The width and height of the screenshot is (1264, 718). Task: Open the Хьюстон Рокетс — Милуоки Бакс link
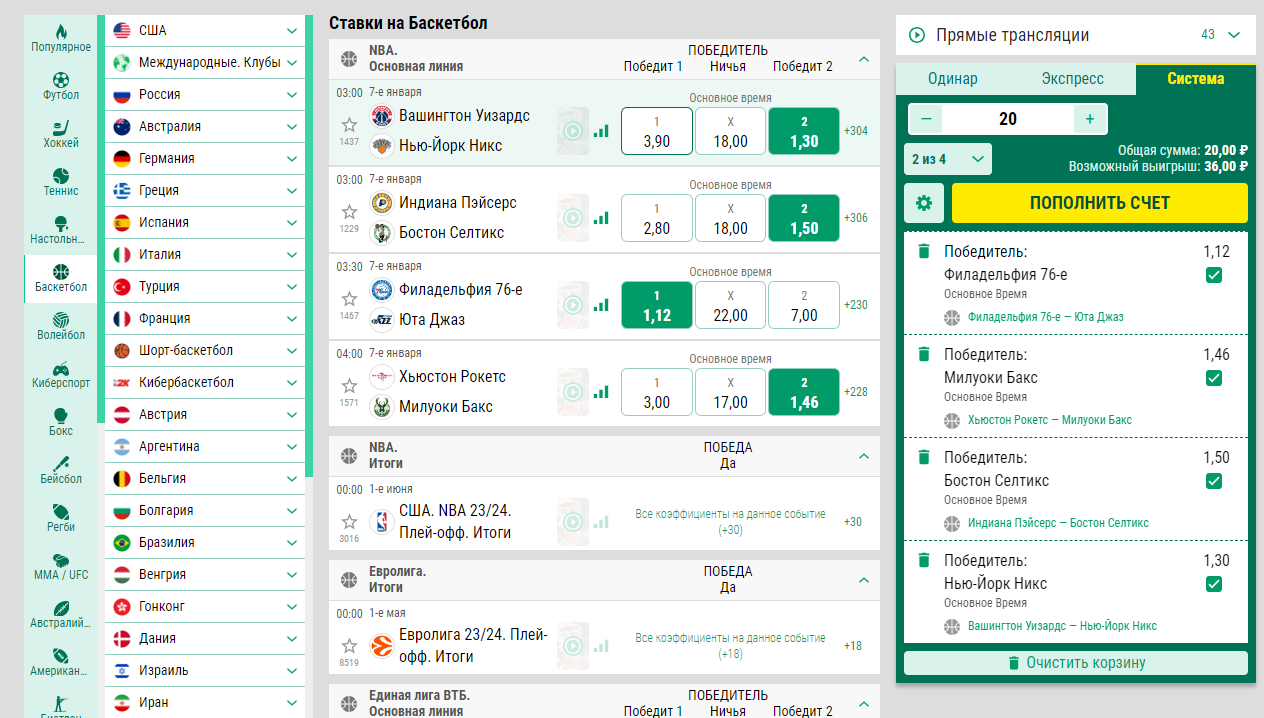1050,420
